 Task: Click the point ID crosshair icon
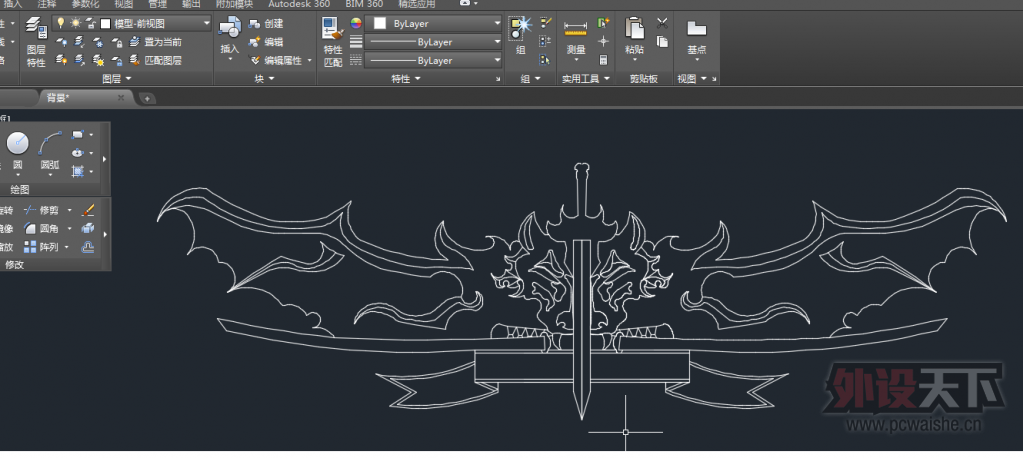click(603, 41)
